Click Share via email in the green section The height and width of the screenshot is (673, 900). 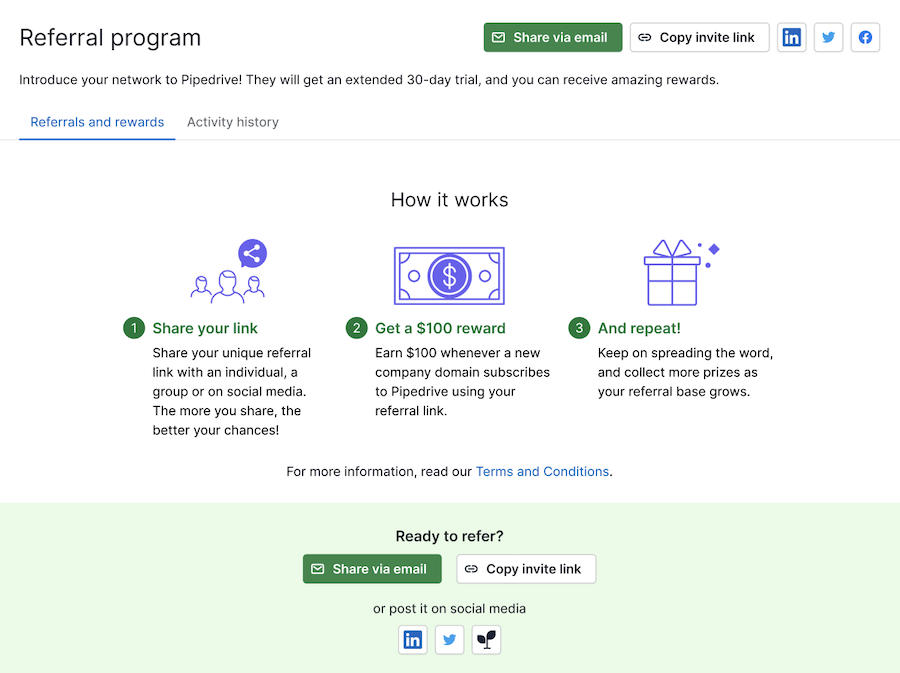[372, 568]
